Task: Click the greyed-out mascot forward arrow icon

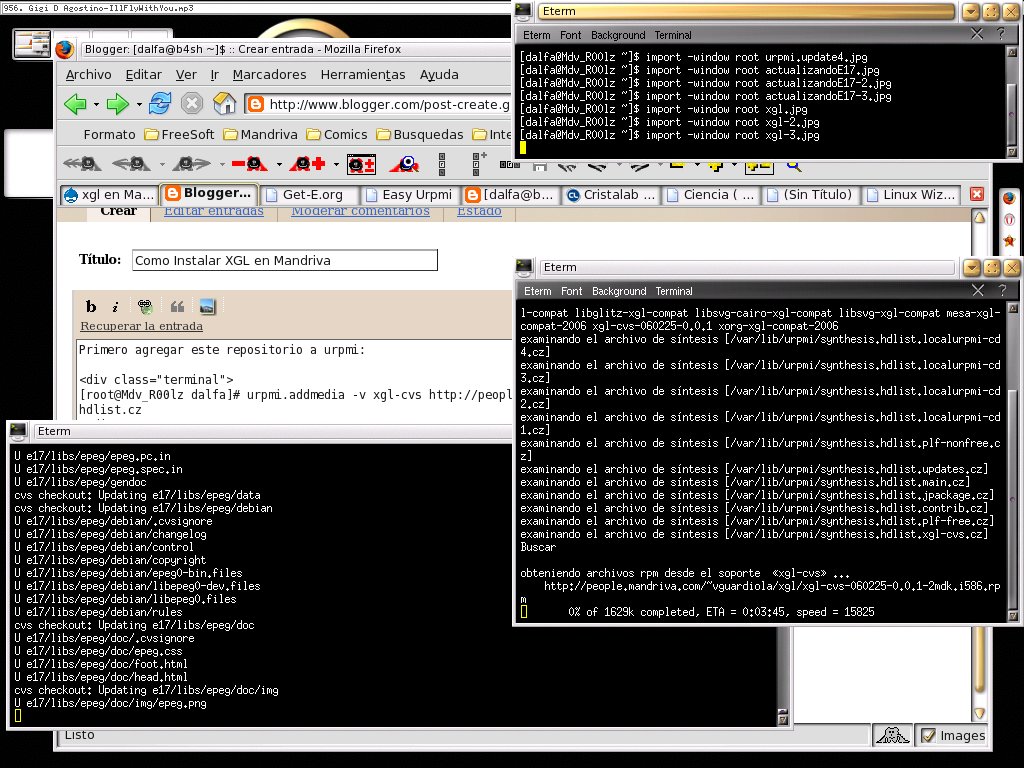Action: (191, 163)
